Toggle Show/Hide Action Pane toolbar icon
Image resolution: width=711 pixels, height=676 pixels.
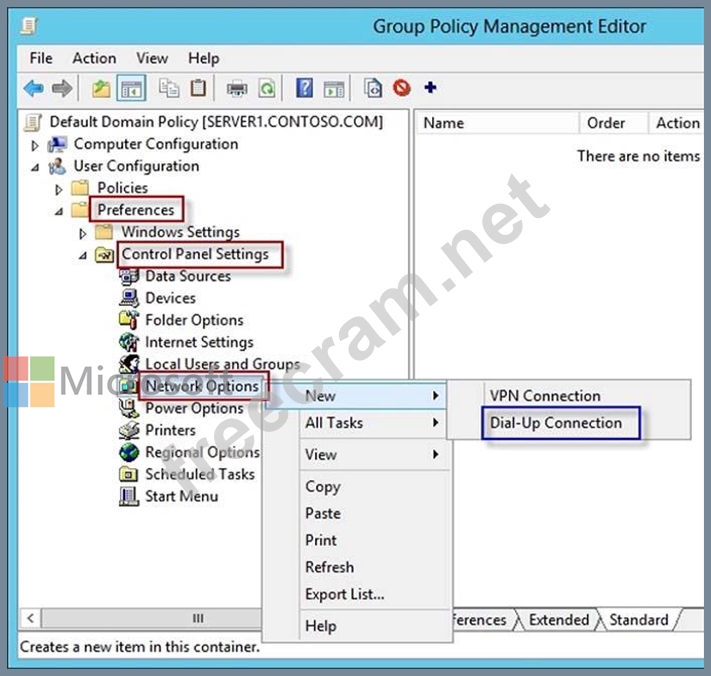click(x=334, y=88)
